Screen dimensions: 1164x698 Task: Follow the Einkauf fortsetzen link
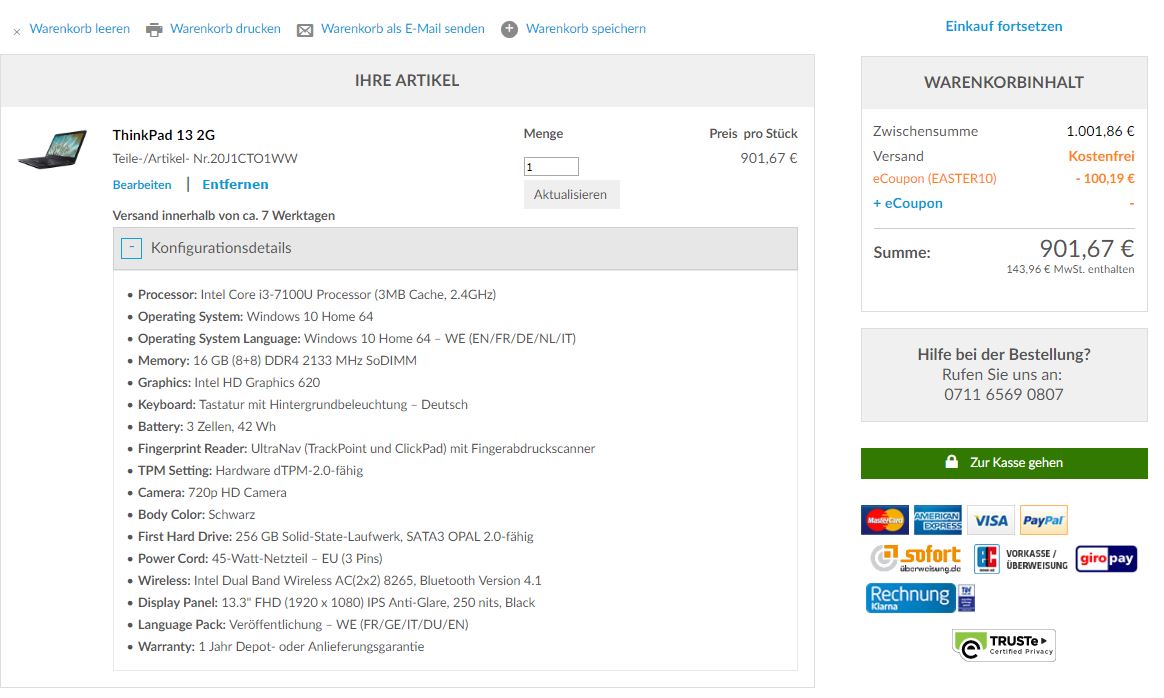click(1004, 26)
